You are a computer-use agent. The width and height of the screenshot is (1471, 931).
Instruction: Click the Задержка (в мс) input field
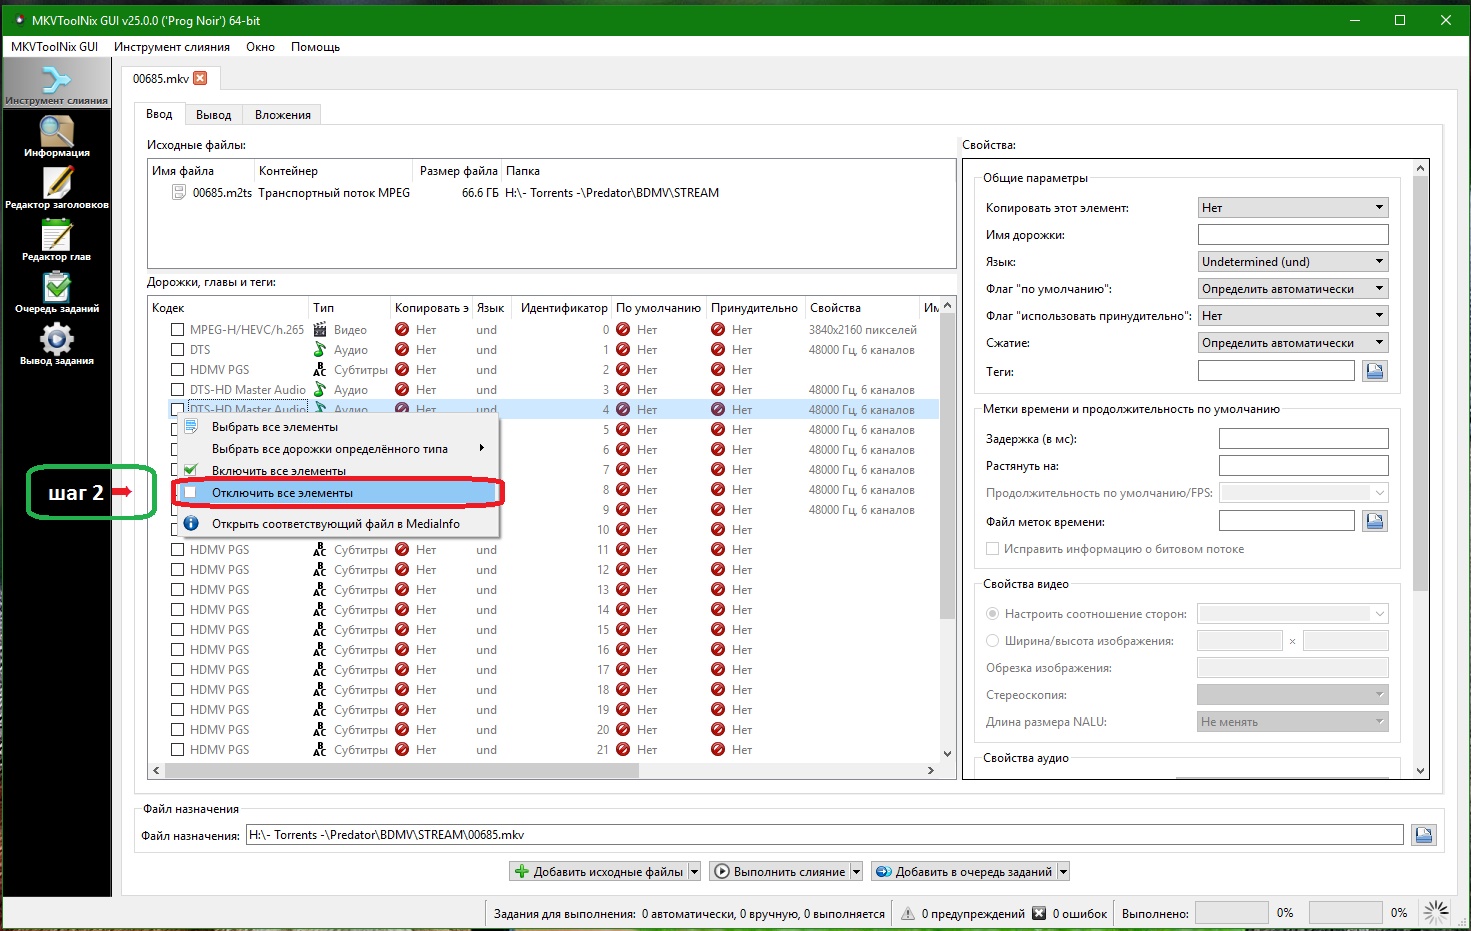click(x=1303, y=439)
